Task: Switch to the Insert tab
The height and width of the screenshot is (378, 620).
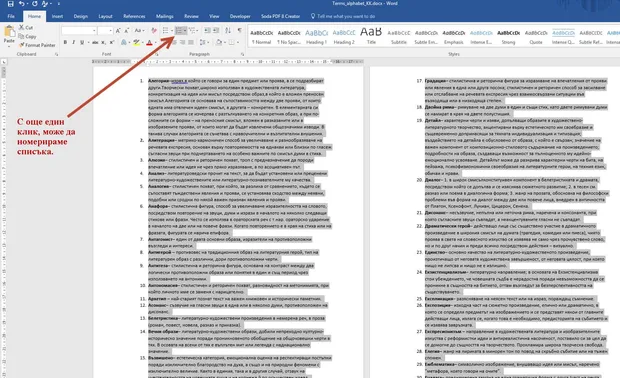Action: [57, 16]
